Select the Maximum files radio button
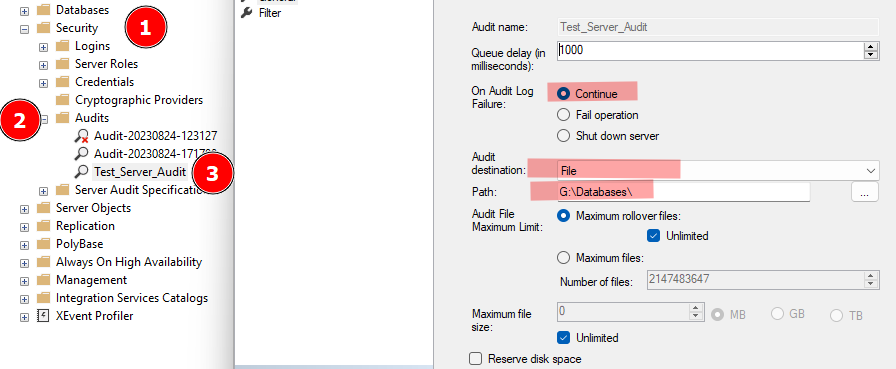The height and width of the screenshot is (369, 896). (563, 258)
